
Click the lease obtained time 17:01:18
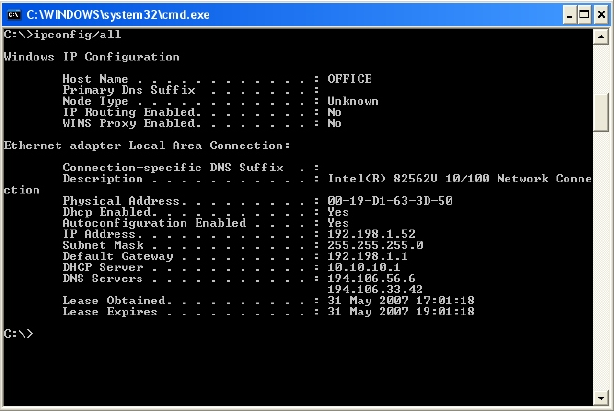pos(445,300)
